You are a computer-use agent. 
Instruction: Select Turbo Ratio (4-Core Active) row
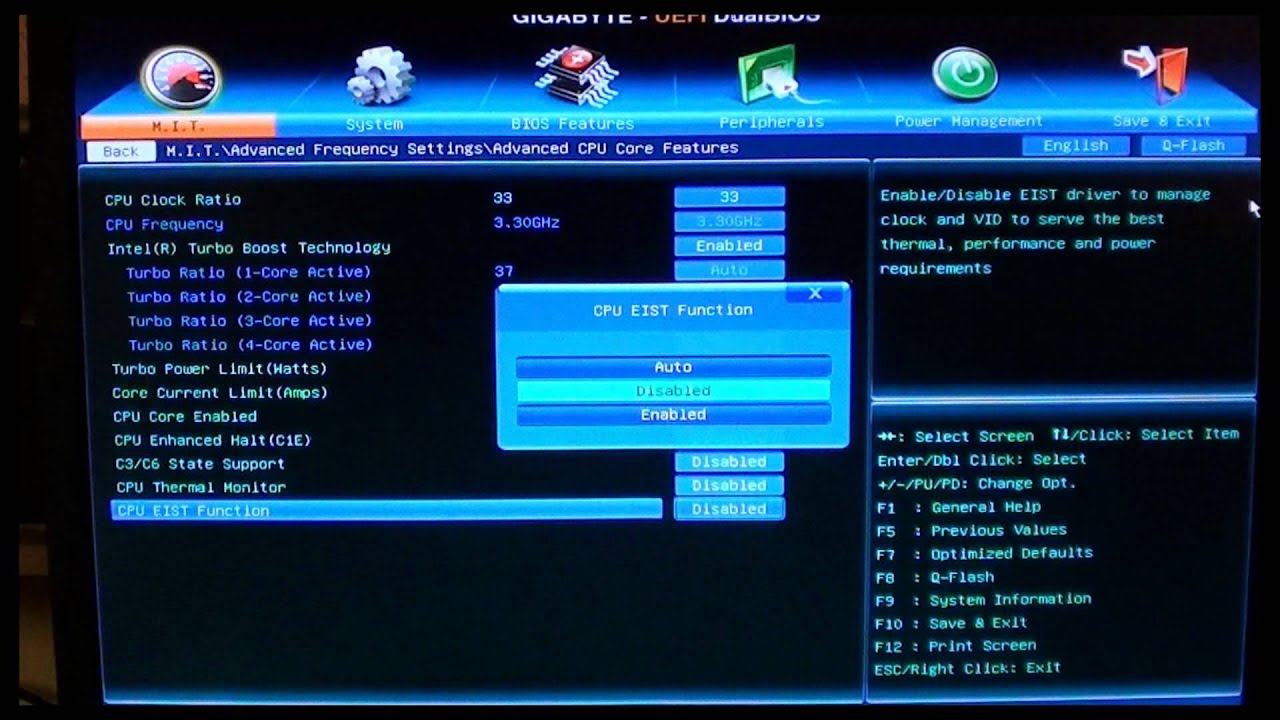click(x=250, y=344)
